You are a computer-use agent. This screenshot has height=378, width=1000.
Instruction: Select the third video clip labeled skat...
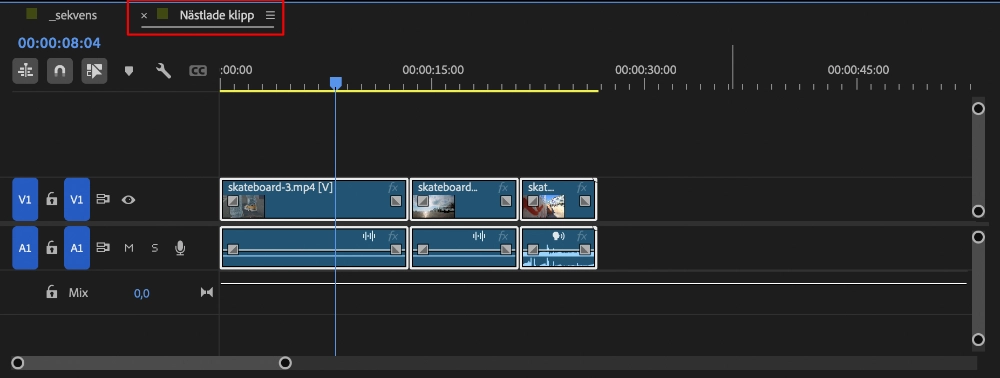(x=558, y=200)
